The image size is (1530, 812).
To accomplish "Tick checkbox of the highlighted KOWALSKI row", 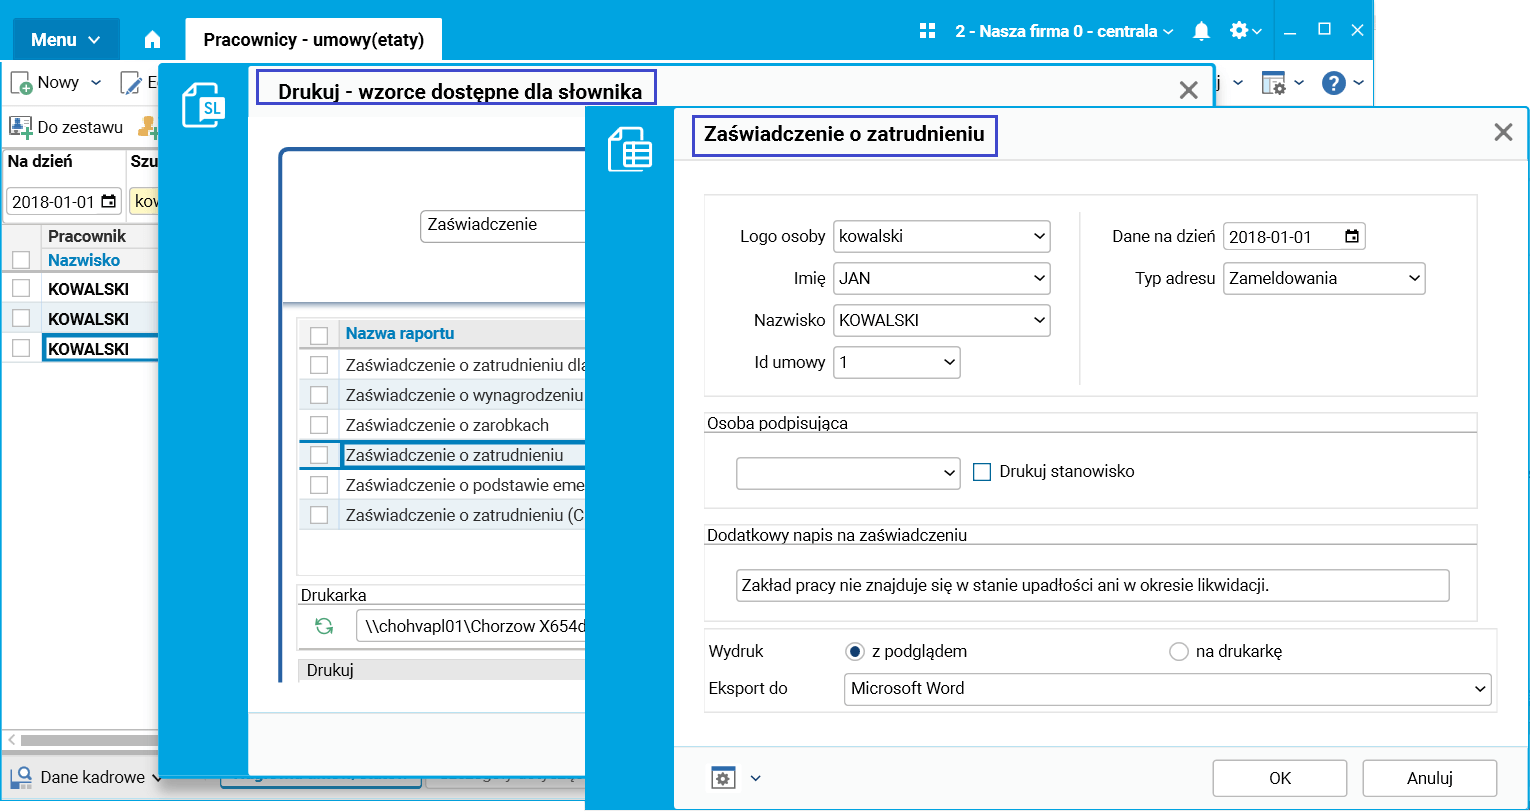I will (21, 349).
